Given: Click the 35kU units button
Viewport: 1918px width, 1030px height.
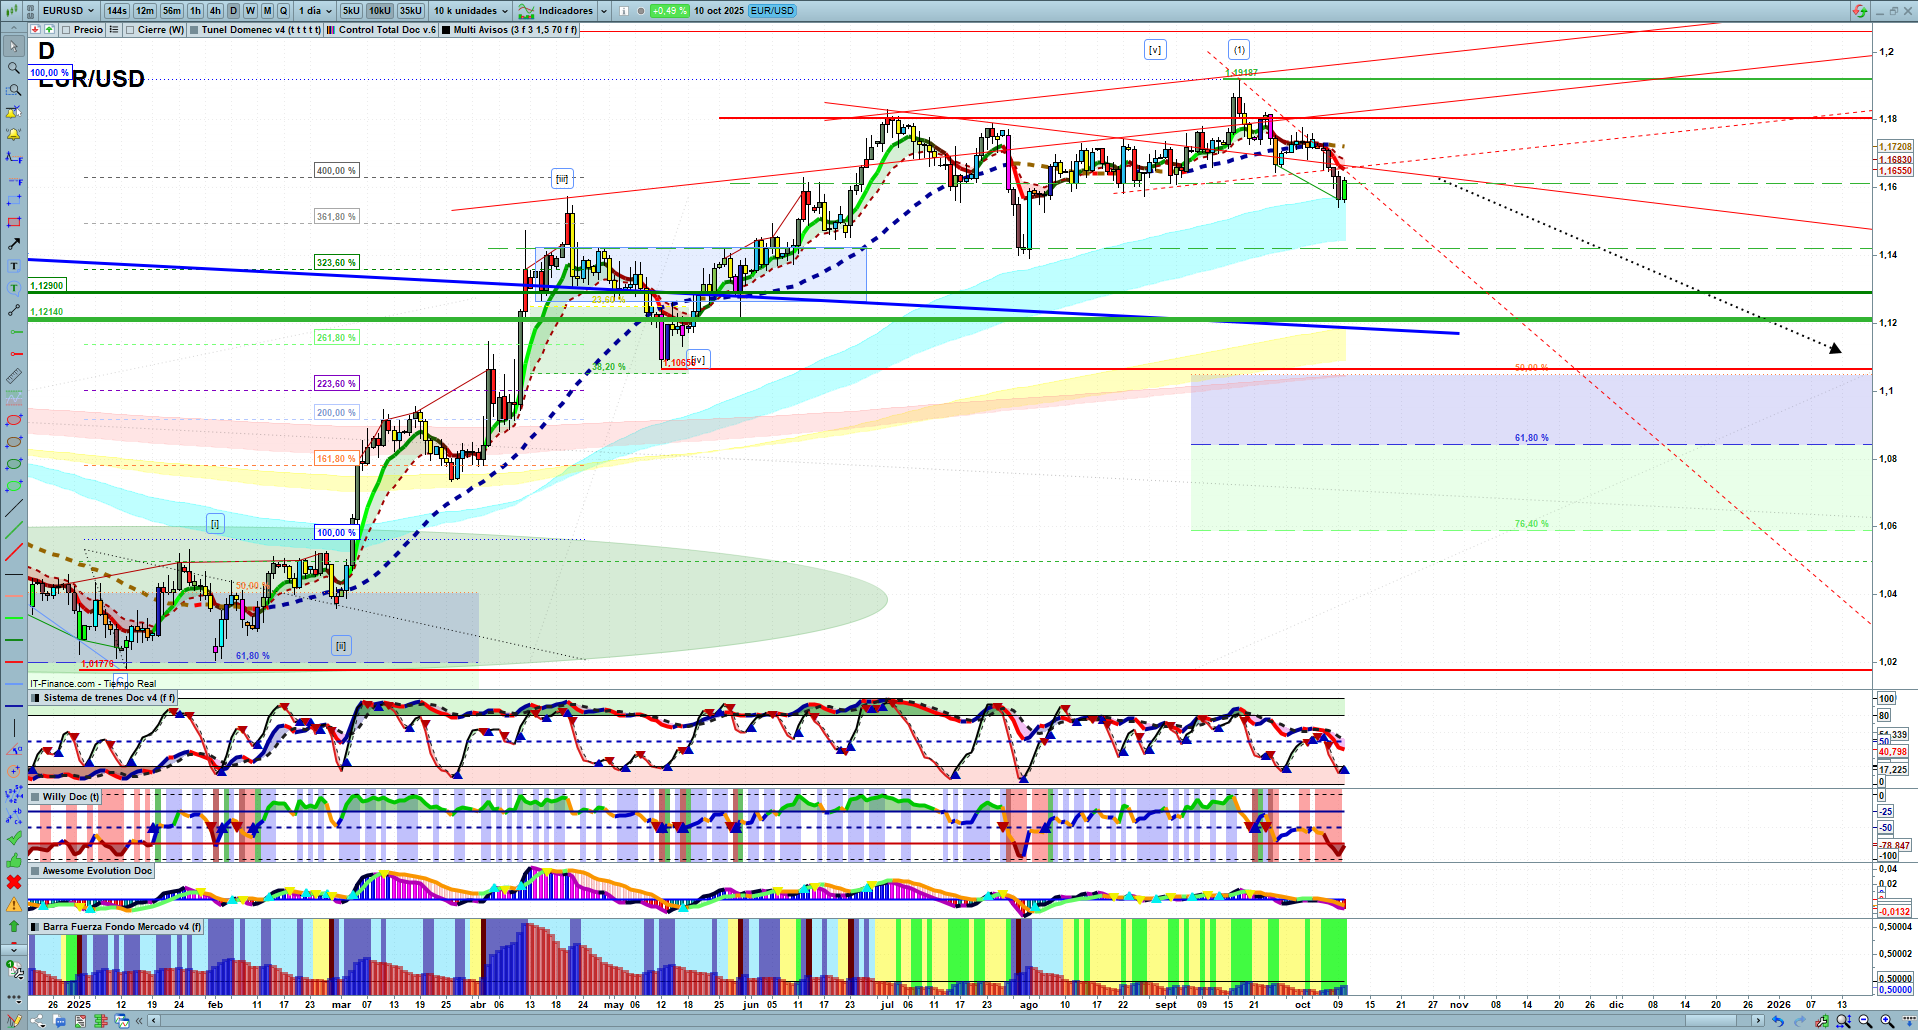Looking at the screenshot, I should coord(410,11).
